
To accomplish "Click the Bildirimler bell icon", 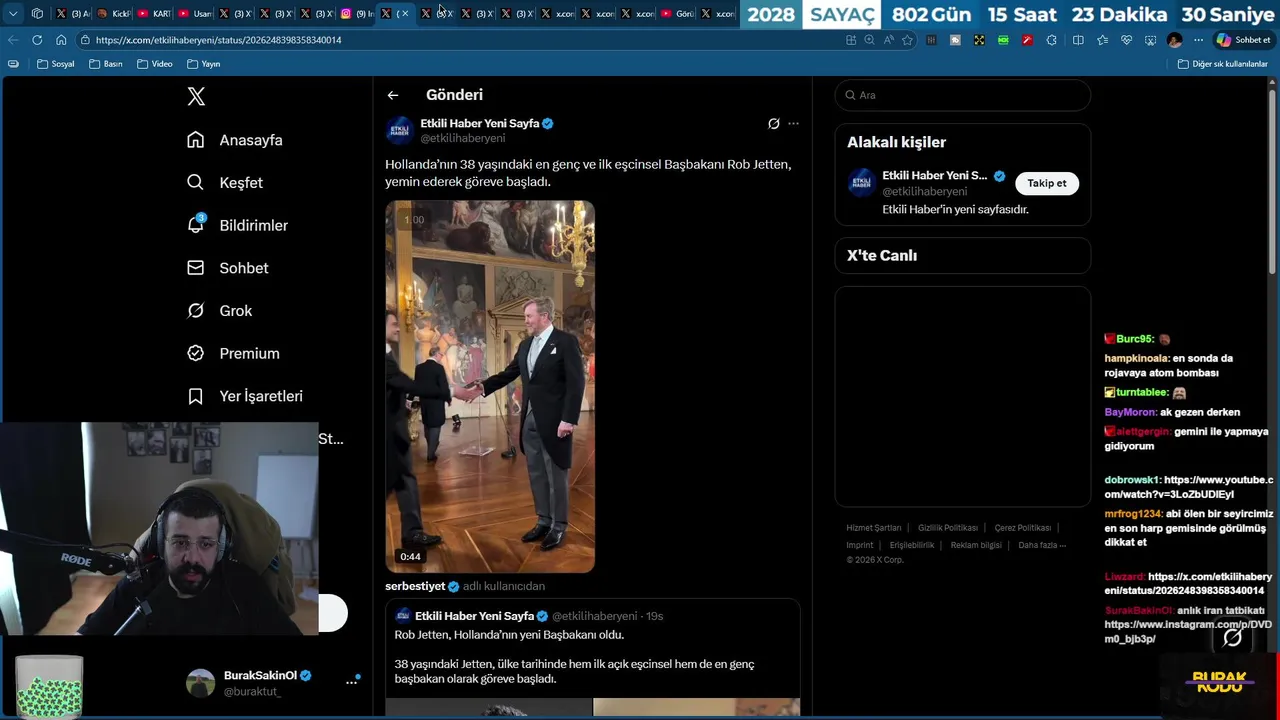I will [x=196, y=225].
